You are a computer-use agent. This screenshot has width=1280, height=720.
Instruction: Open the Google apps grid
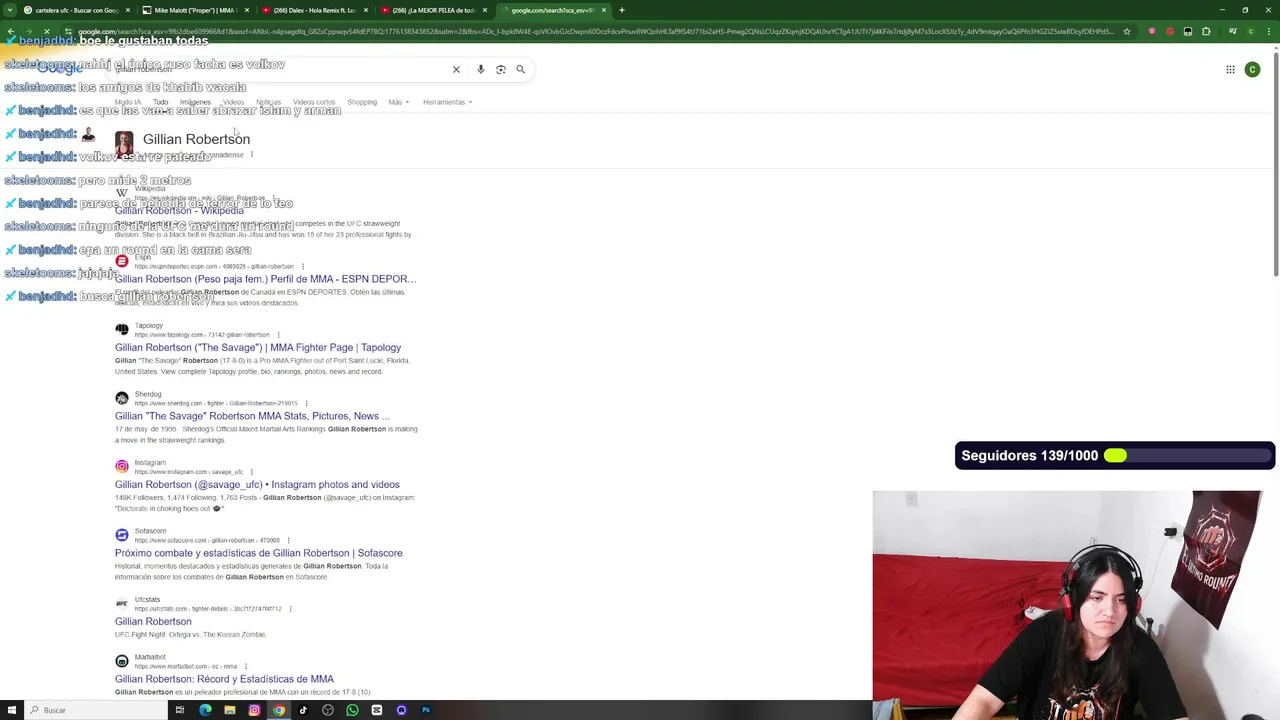pos(1230,69)
